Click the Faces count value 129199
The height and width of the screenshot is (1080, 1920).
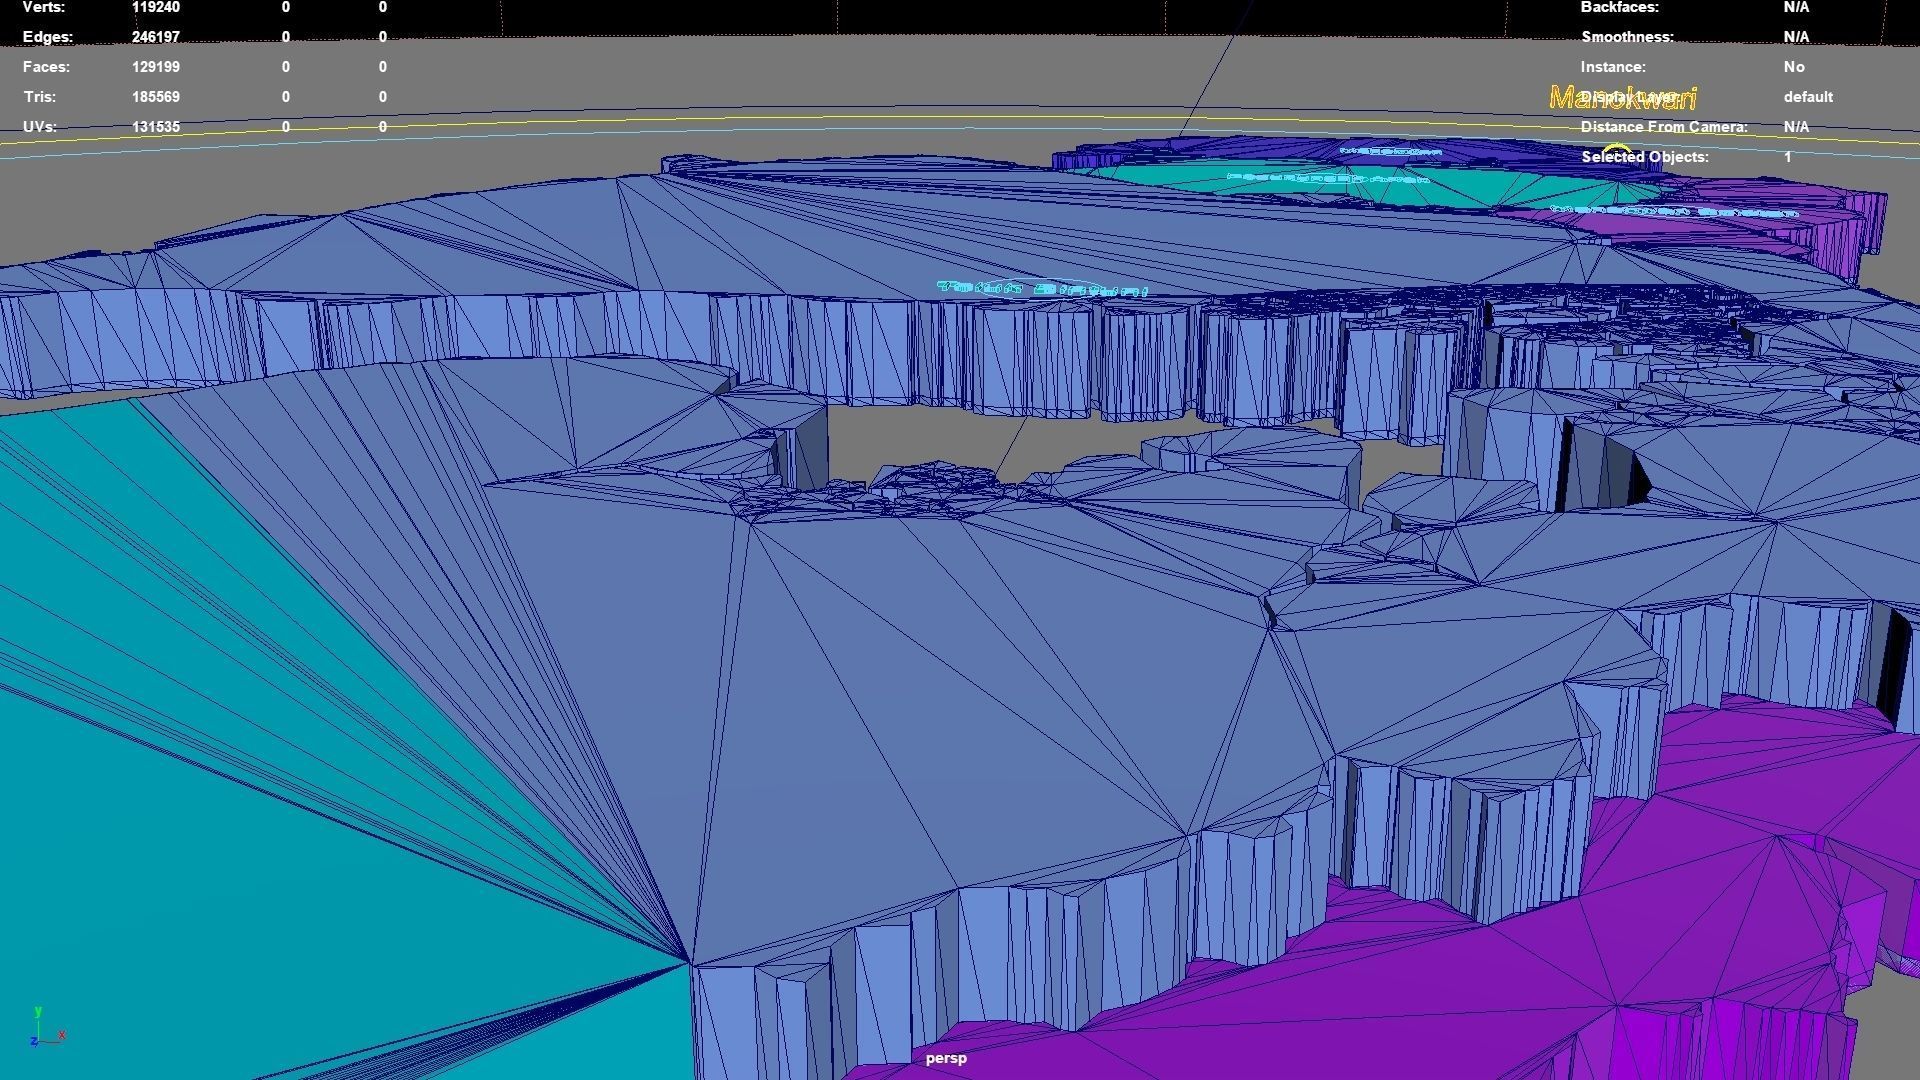[x=155, y=67]
